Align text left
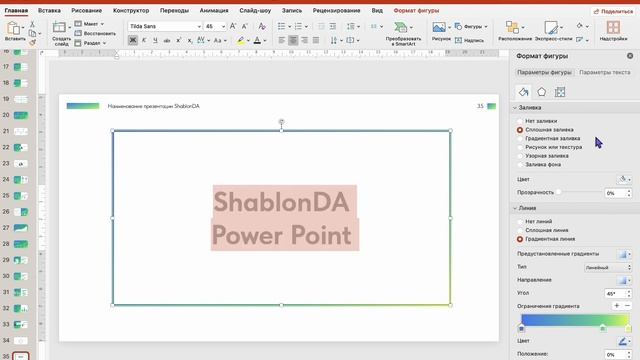Image resolution: width=640 pixels, height=360 pixels. [282, 40]
